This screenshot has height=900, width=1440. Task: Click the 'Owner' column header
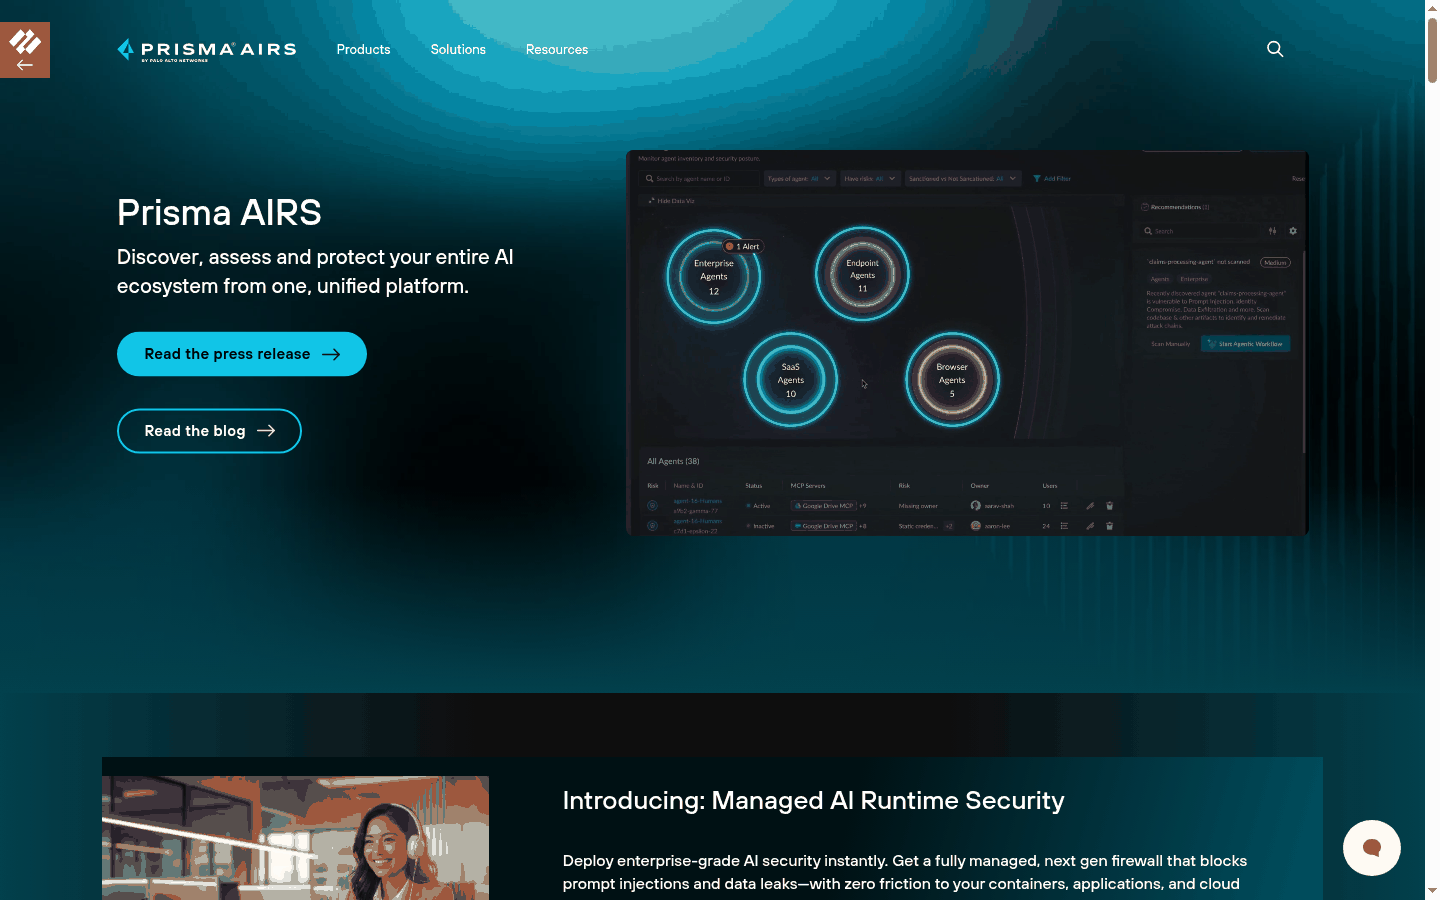point(979,486)
